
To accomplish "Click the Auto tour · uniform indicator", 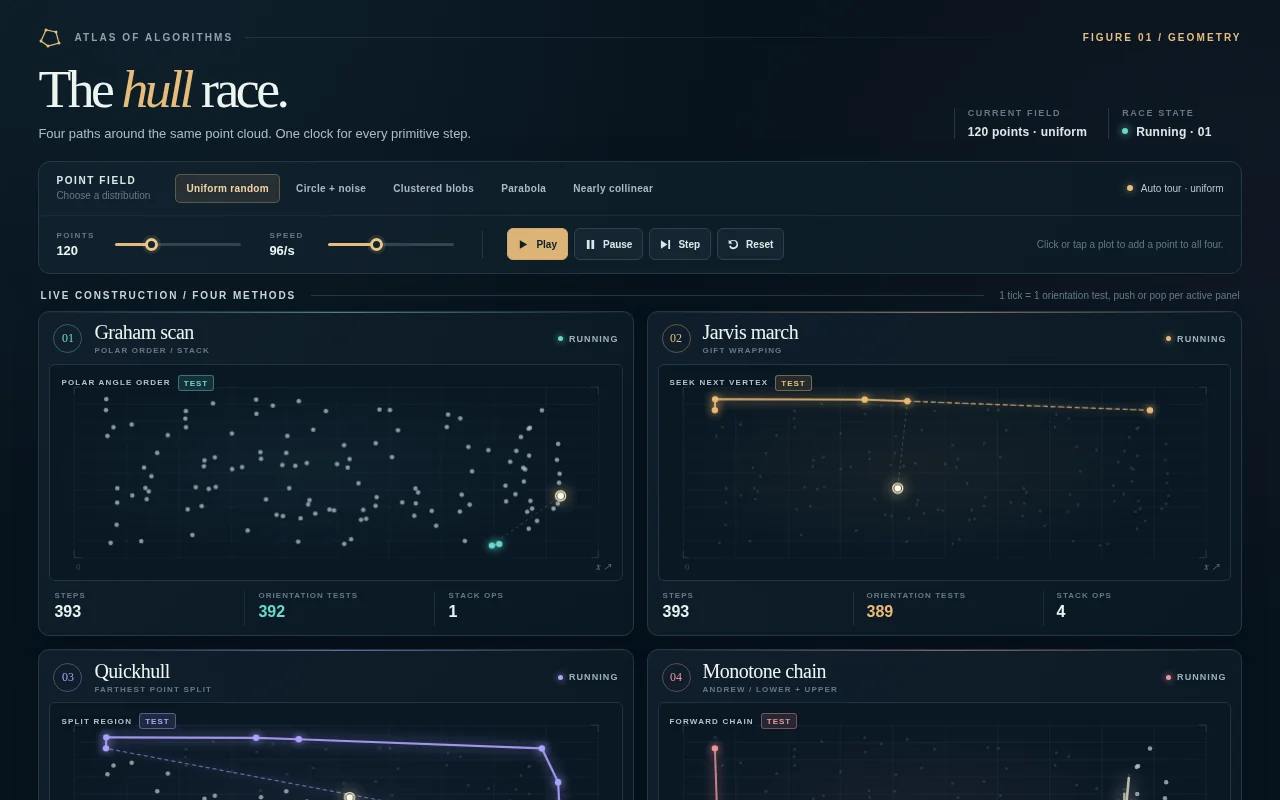I will (1175, 188).
